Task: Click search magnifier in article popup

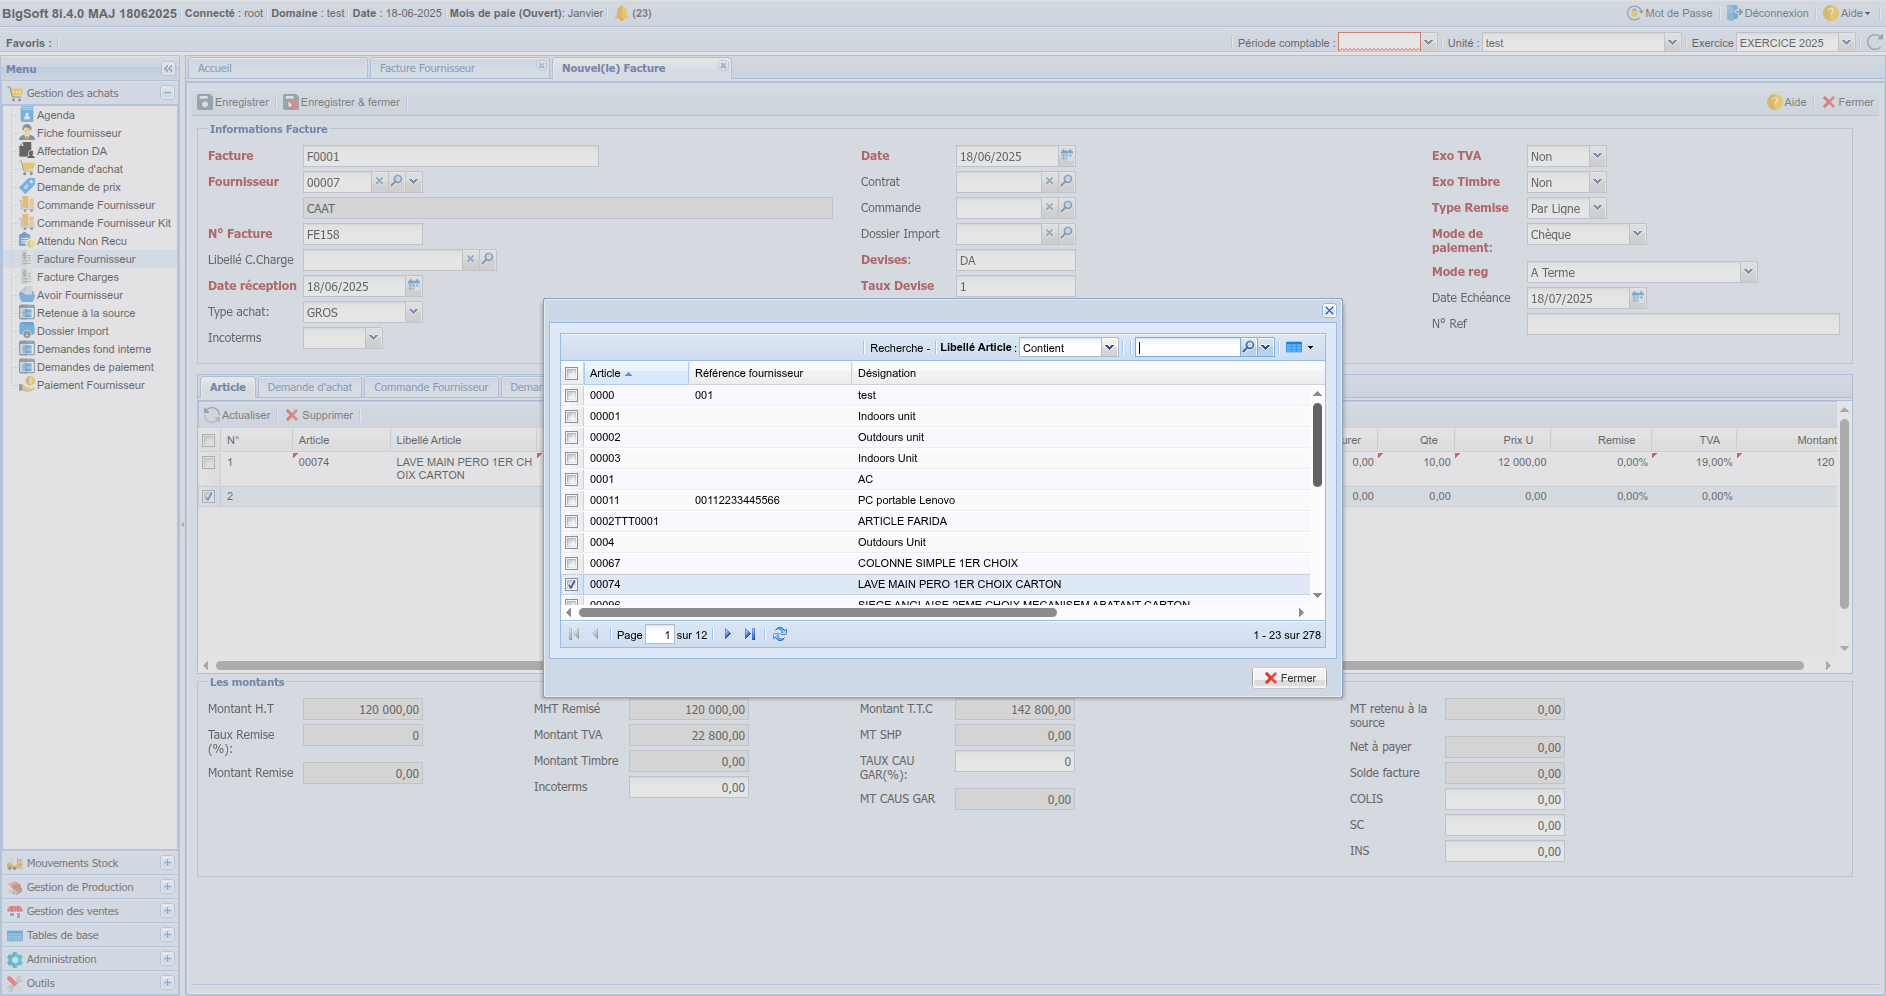Action: [x=1248, y=347]
